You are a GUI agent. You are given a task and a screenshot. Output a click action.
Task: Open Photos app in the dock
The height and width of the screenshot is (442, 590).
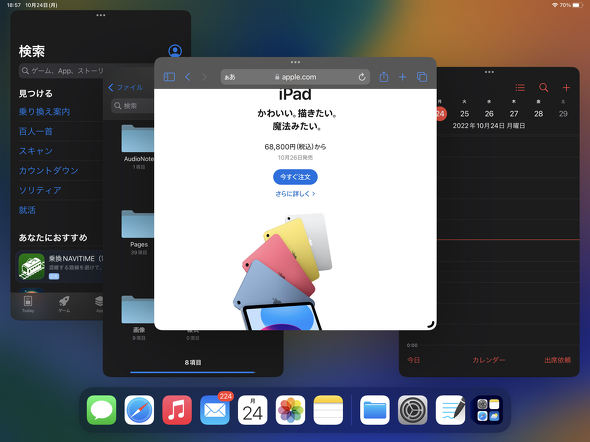[290, 410]
